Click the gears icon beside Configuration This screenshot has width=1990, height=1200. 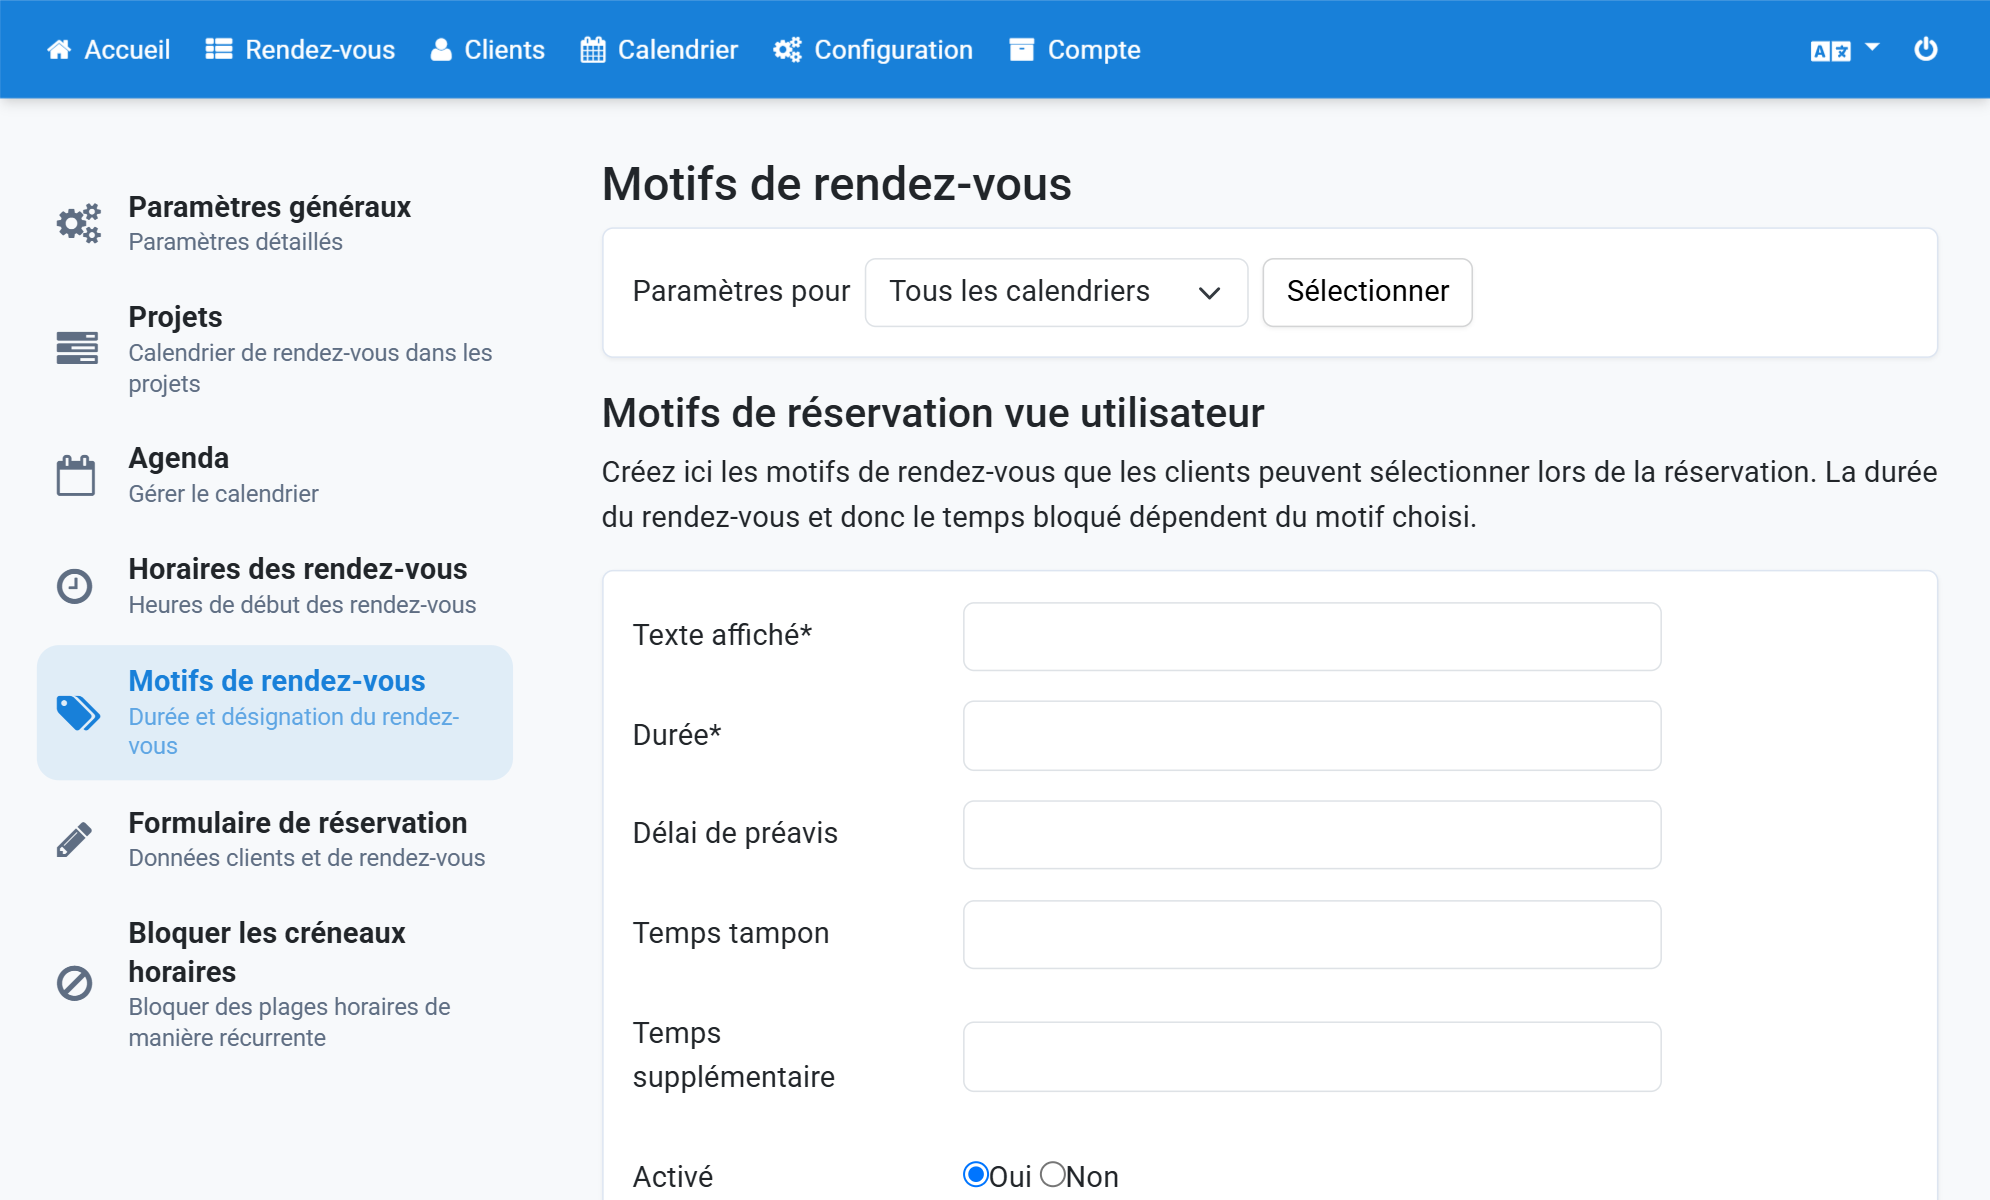tap(787, 50)
